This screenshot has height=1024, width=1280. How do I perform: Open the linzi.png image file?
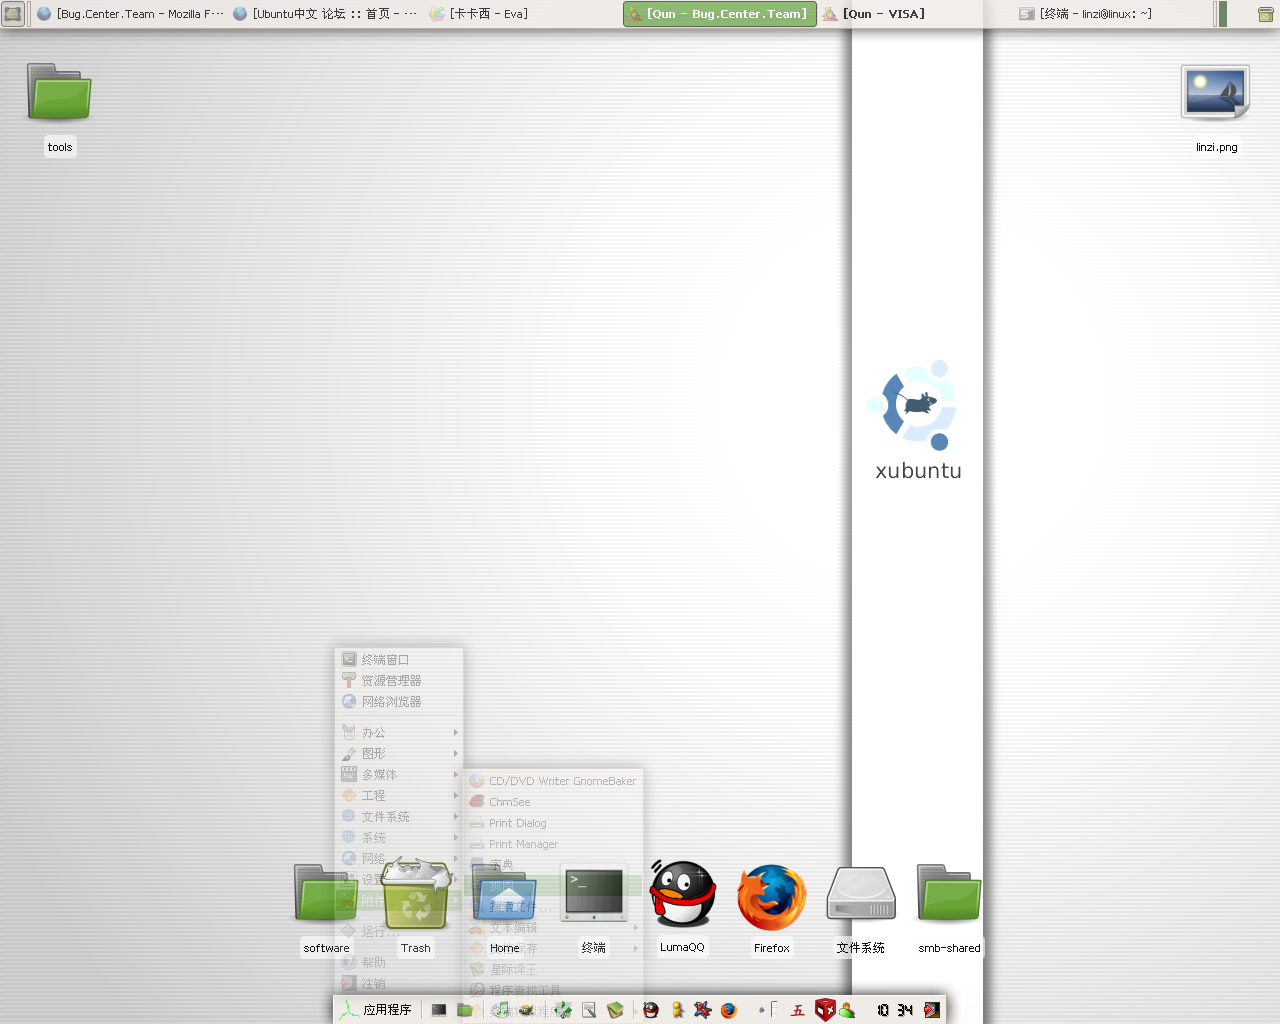(1215, 93)
